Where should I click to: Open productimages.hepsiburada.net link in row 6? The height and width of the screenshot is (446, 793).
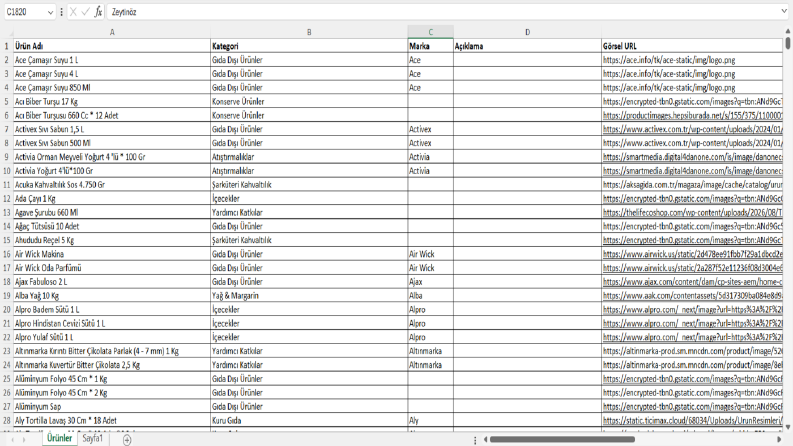tap(692, 115)
